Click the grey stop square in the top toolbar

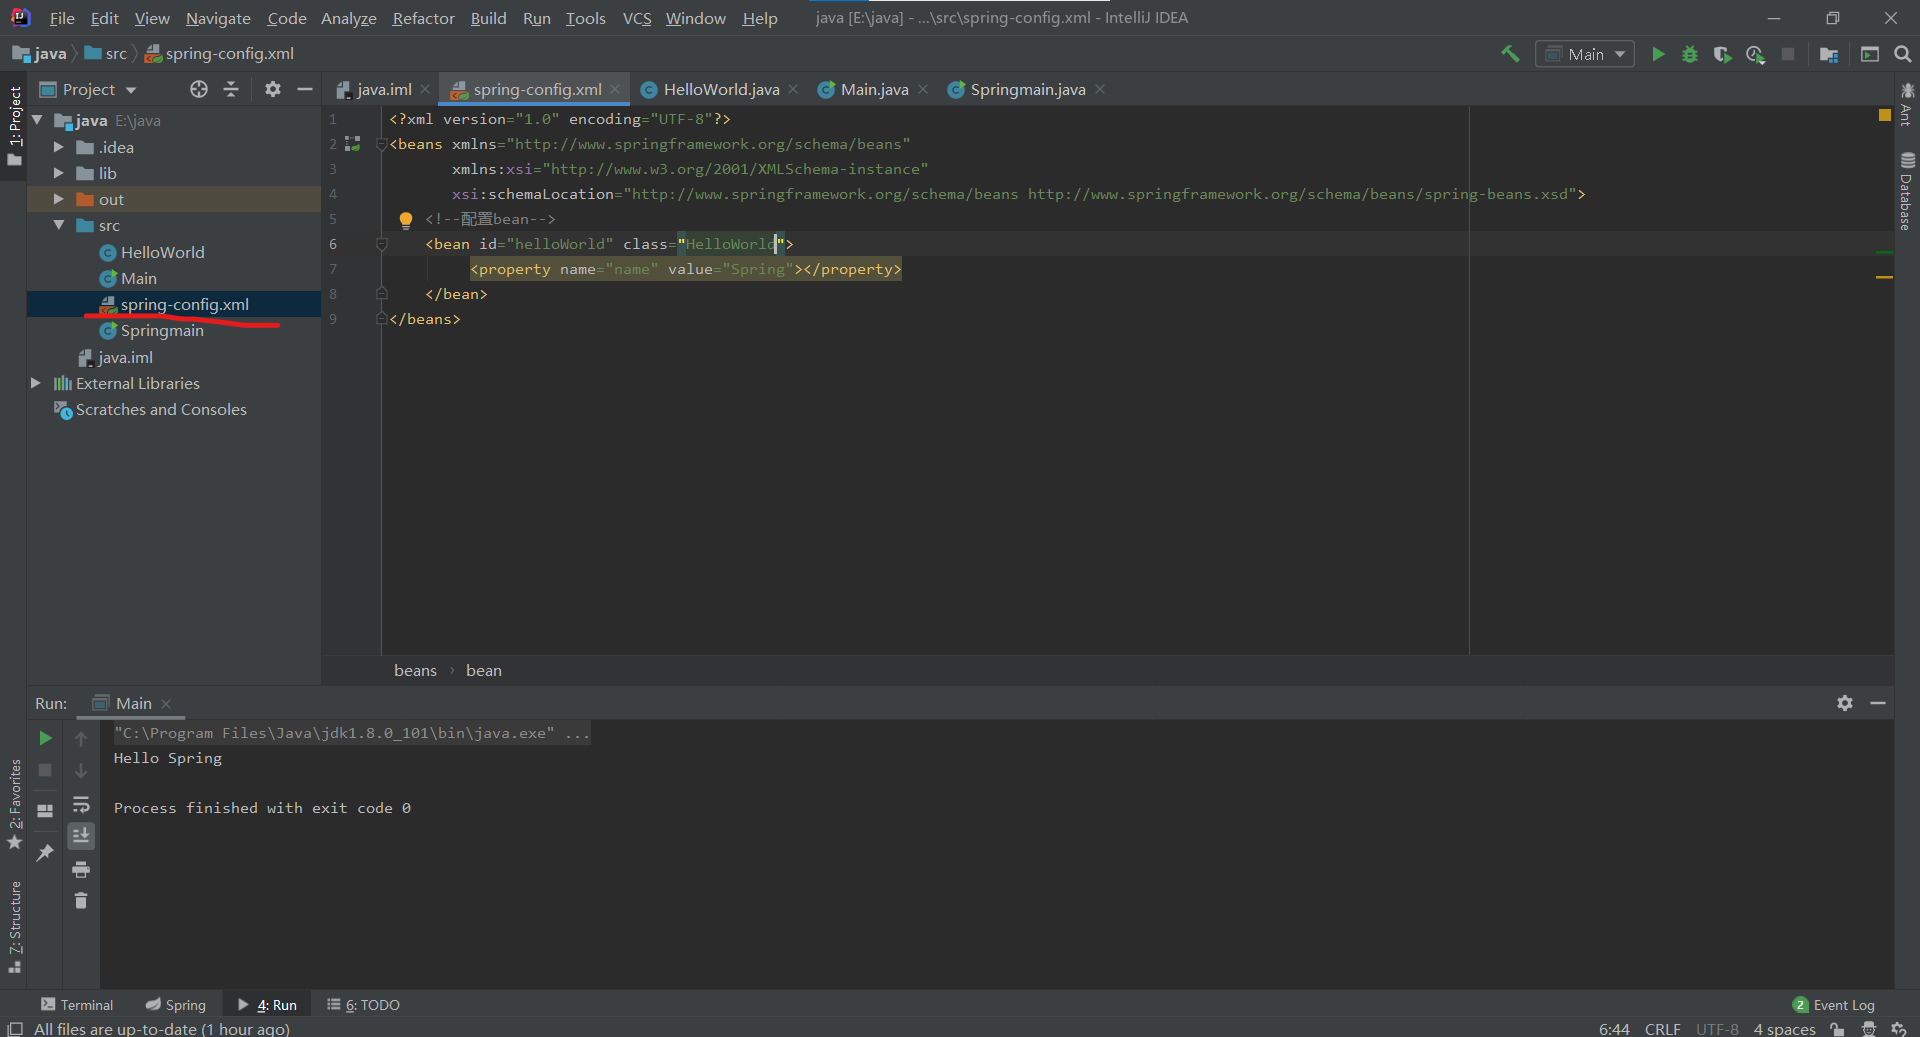coord(1788,54)
